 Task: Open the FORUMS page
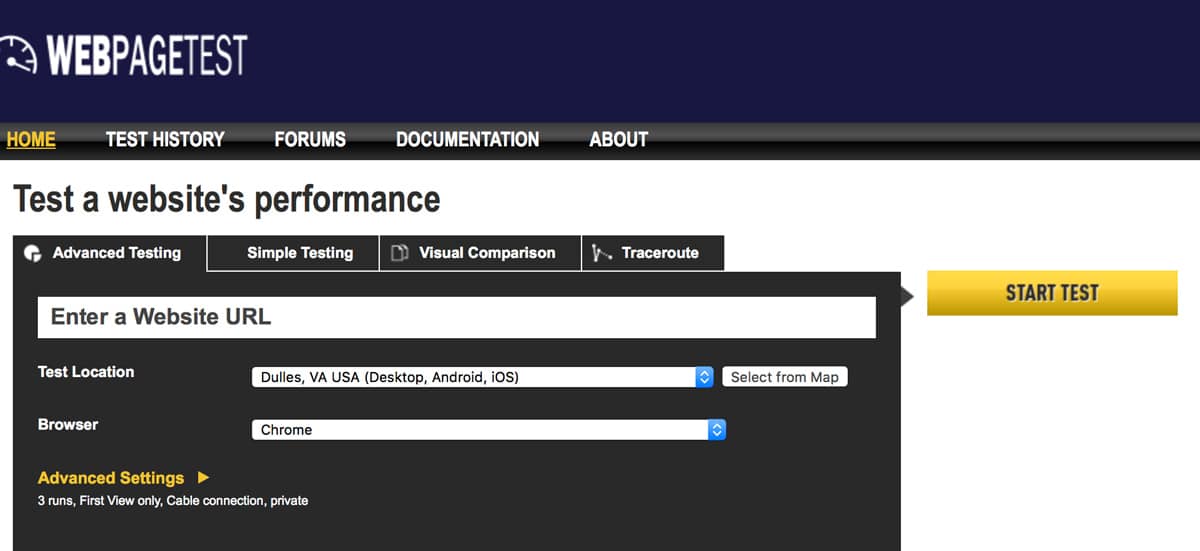[x=310, y=140]
